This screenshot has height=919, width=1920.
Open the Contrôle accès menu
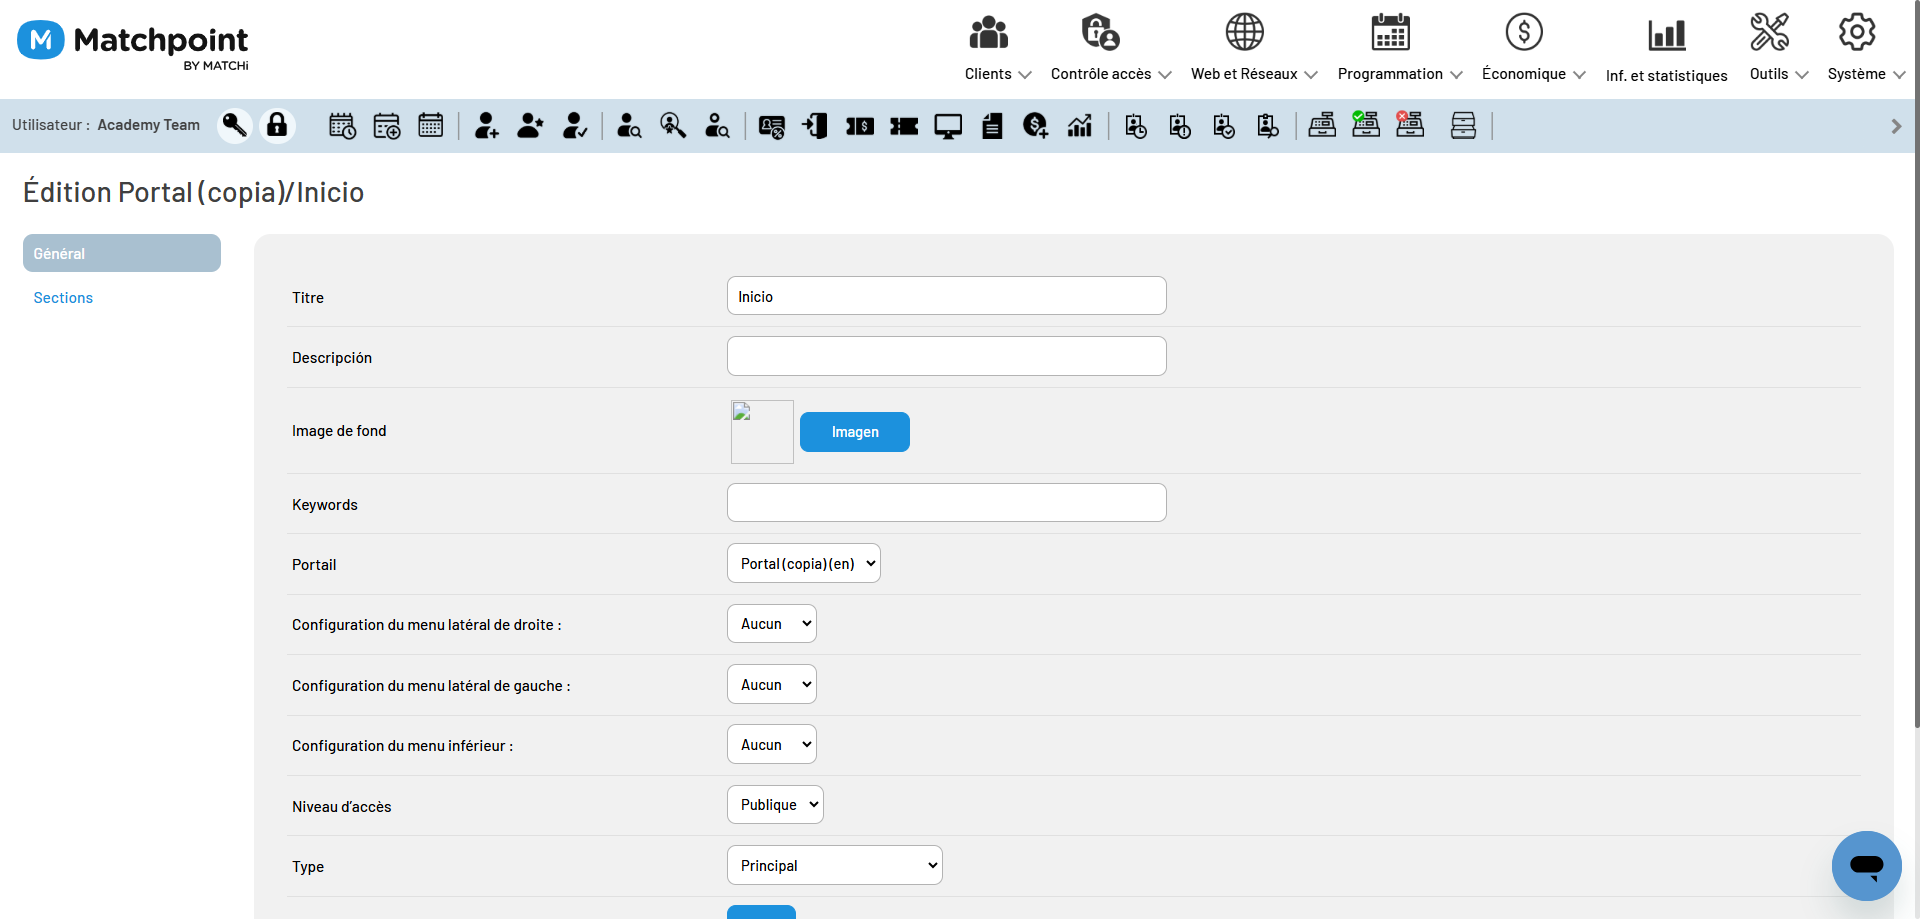pos(1111,49)
